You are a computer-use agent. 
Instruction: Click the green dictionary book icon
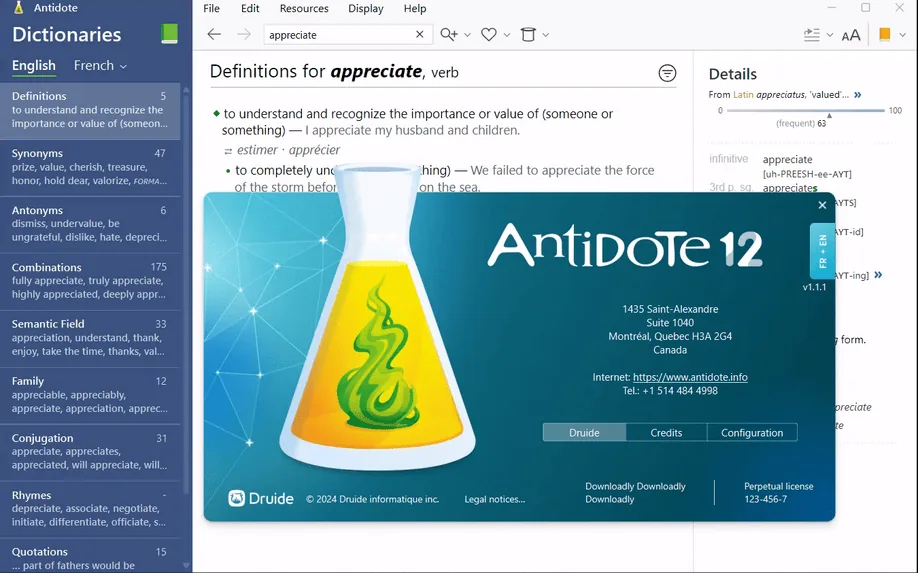[169, 34]
